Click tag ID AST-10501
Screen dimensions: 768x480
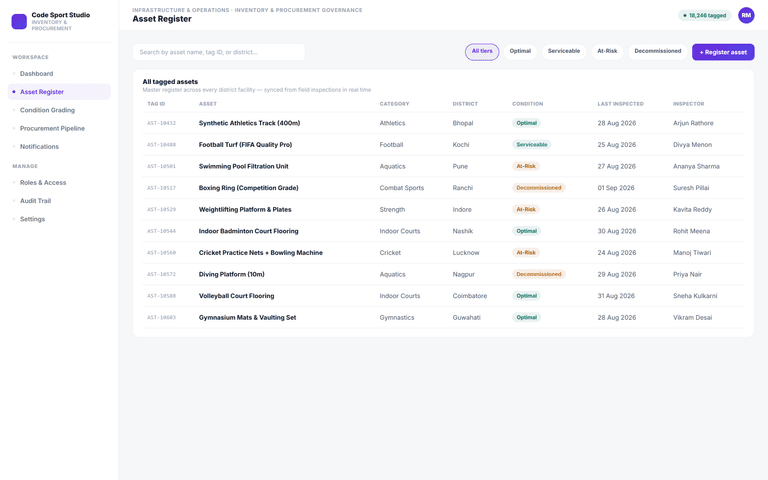(162, 166)
